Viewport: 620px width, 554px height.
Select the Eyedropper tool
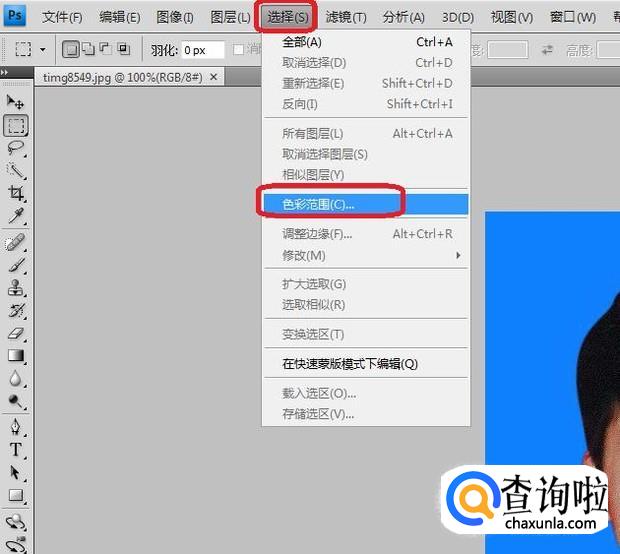coord(16,216)
